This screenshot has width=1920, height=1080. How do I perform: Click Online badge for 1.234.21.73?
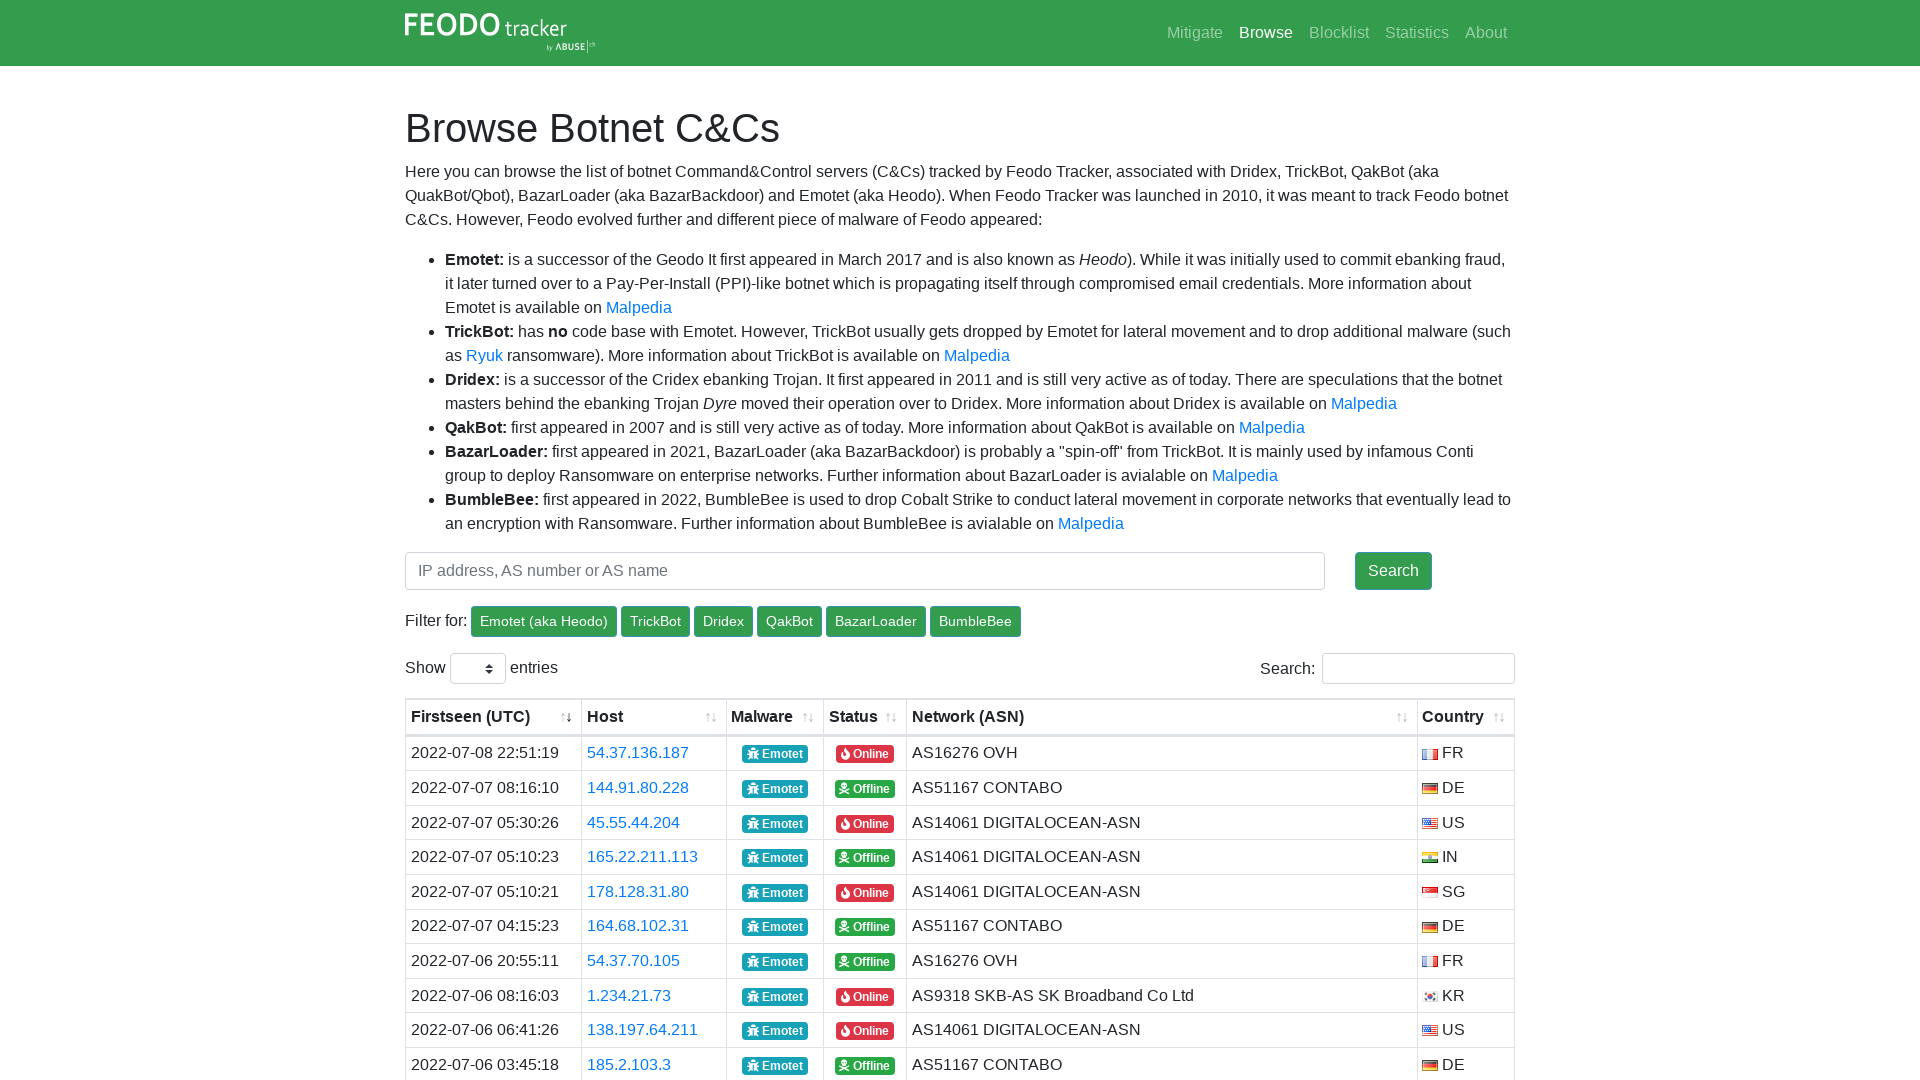865,997
